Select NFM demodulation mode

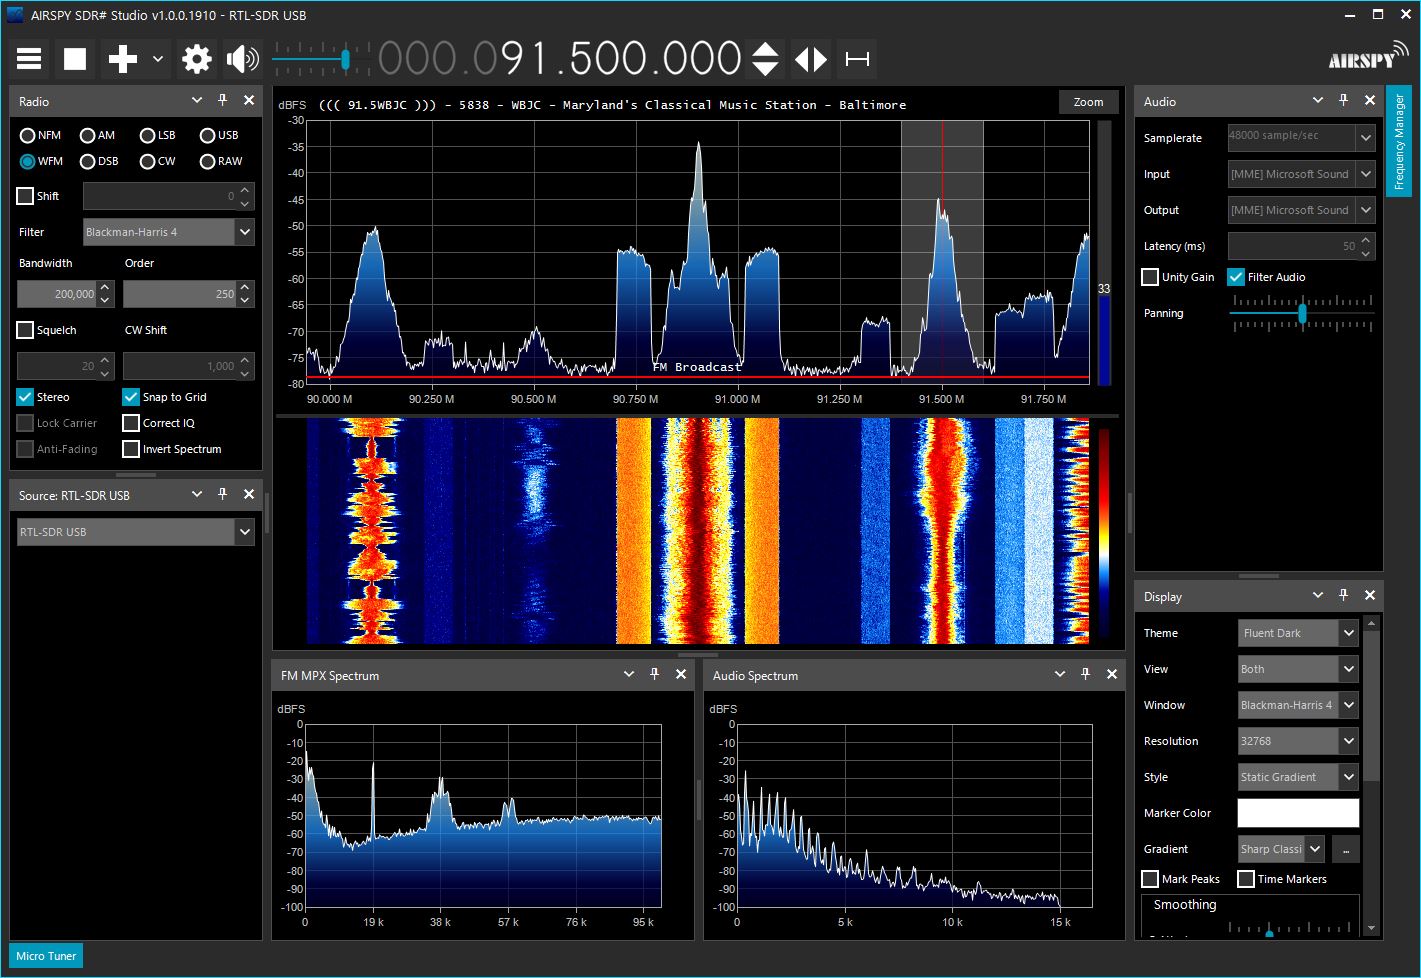41,135
